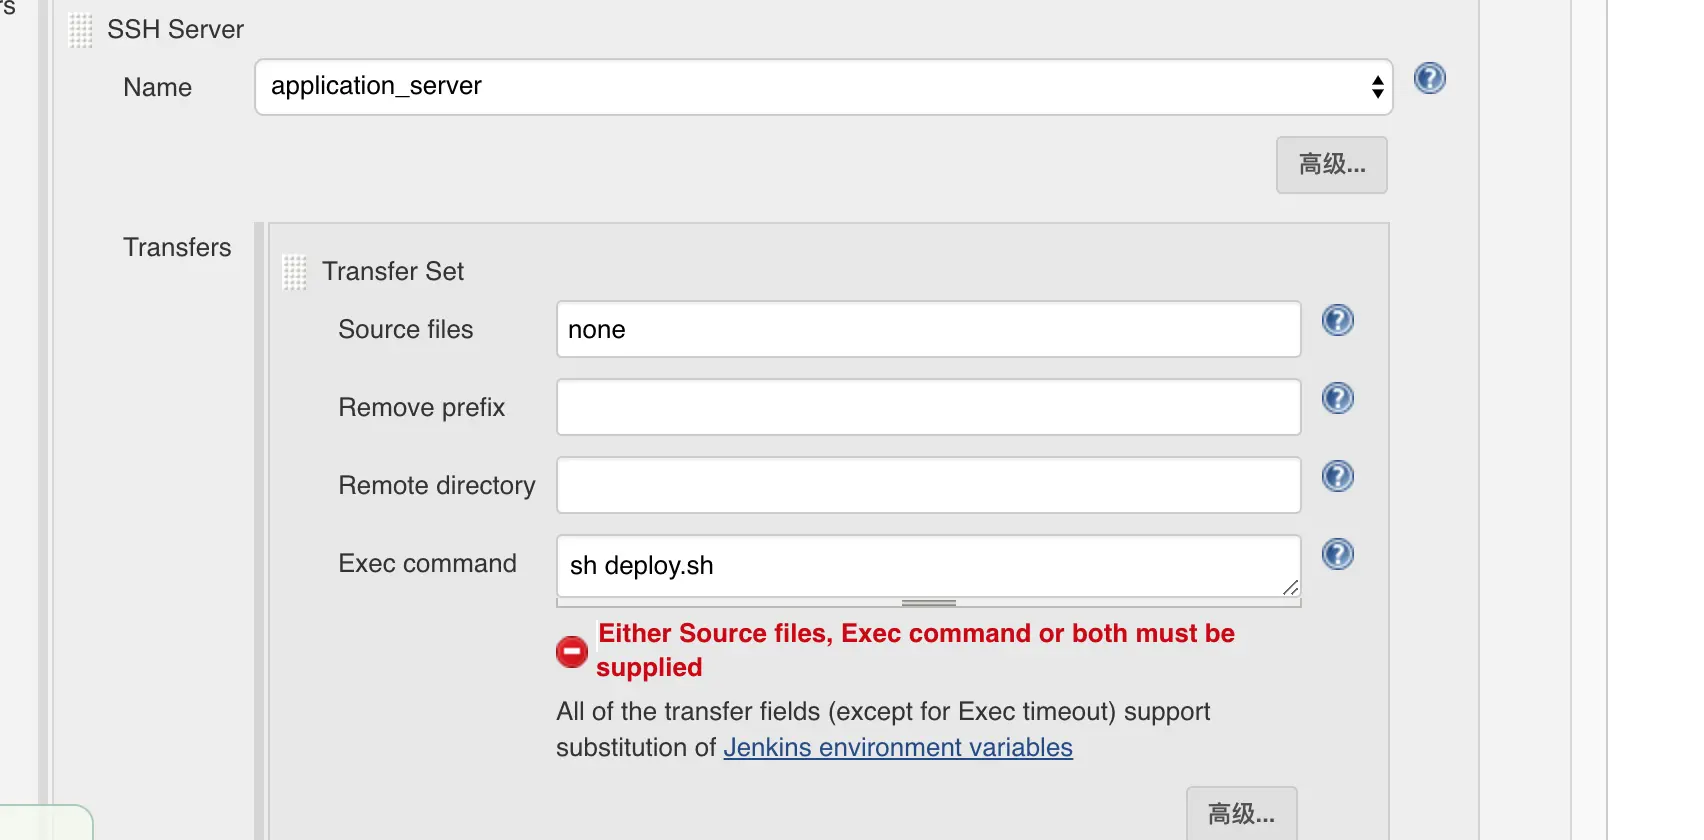Click the Transfer Set heading text
This screenshot has height=840, width=1704.
(393, 272)
